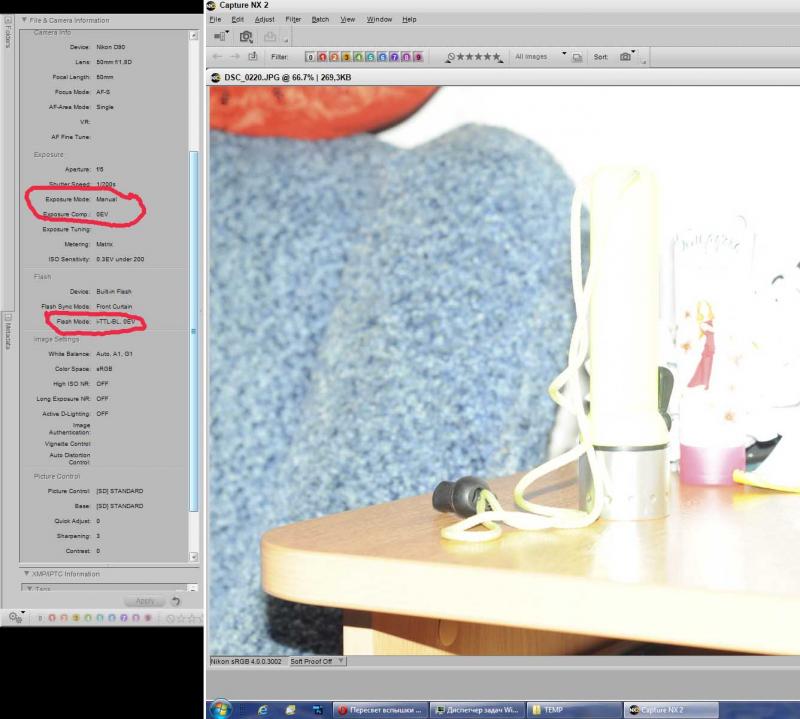Open the All Images dropdown
800x719 pixels.
[540, 57]
